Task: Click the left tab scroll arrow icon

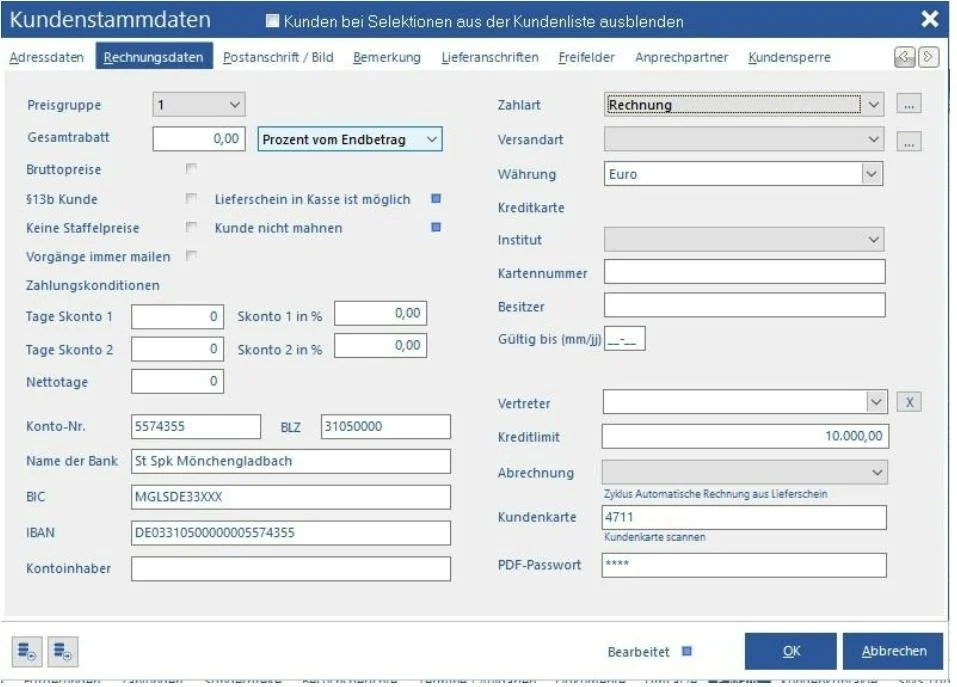Action: pos(904,57)
